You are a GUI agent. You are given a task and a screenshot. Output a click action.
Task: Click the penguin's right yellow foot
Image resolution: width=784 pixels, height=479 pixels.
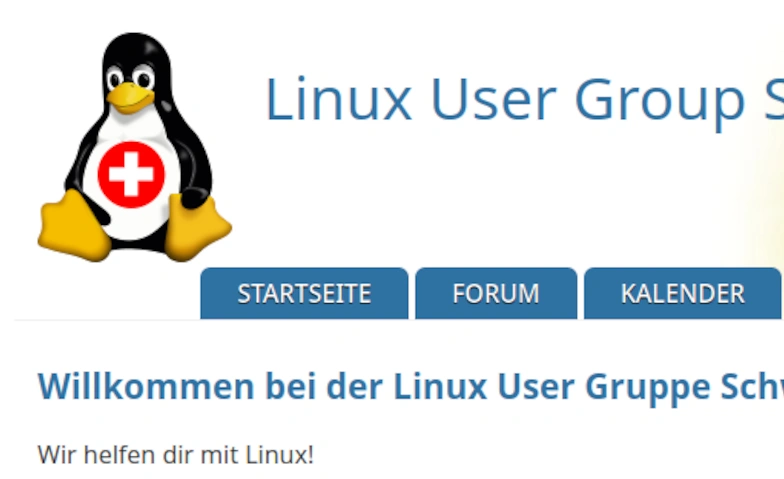(x=197, y=228)
